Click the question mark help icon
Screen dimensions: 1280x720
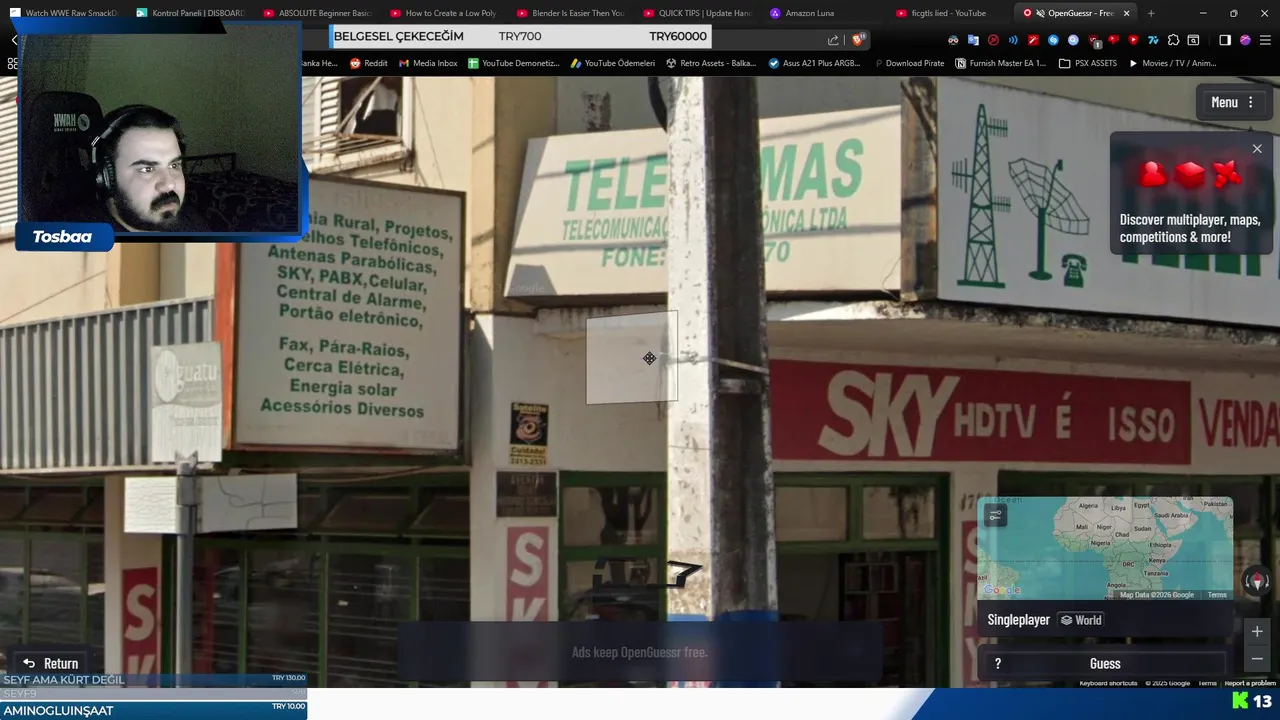click(997, 664)
